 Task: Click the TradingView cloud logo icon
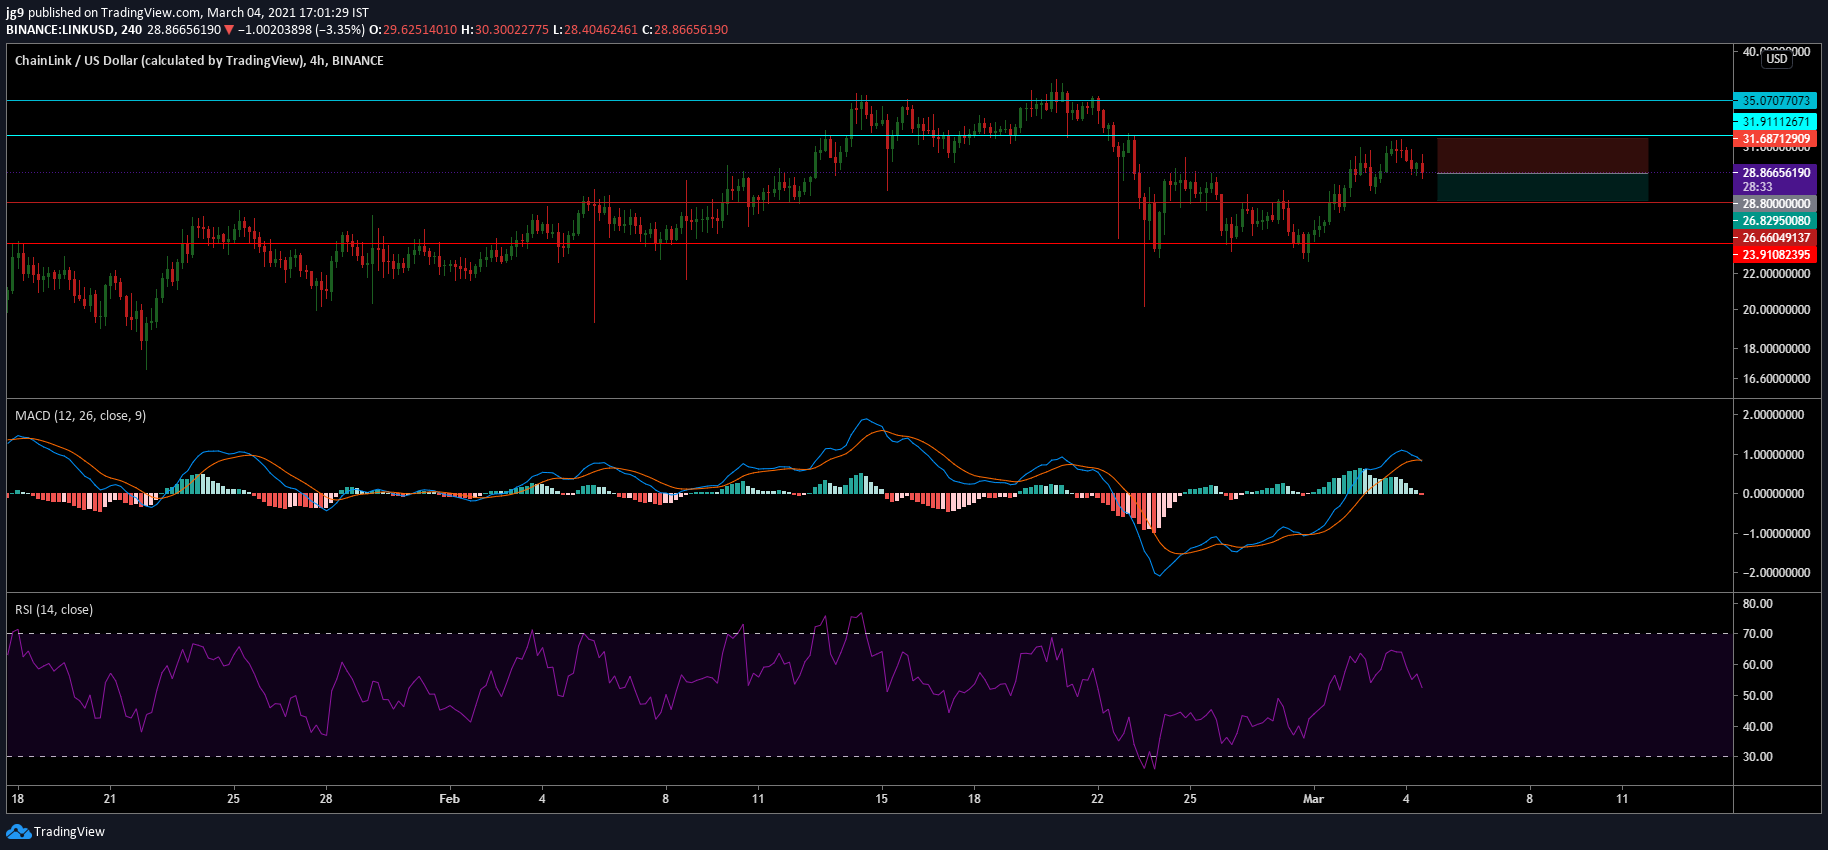(x=18, y=832)
